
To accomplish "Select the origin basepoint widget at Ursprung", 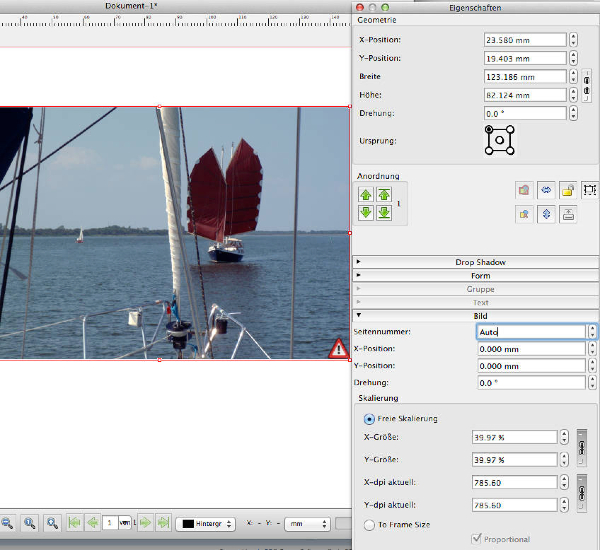I will click(499, 141).
